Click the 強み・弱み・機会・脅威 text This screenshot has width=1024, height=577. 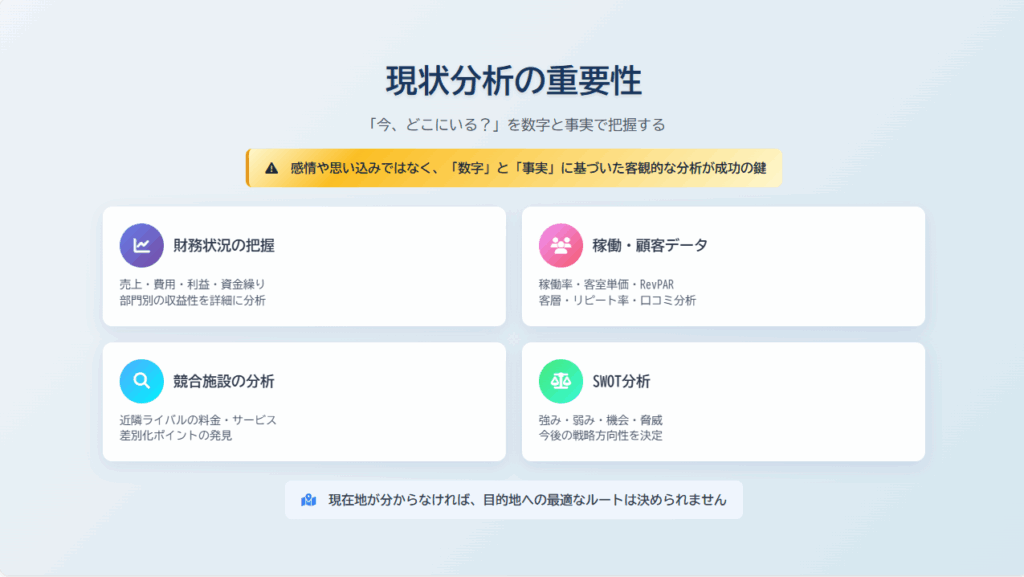click(x=600, y=420)
